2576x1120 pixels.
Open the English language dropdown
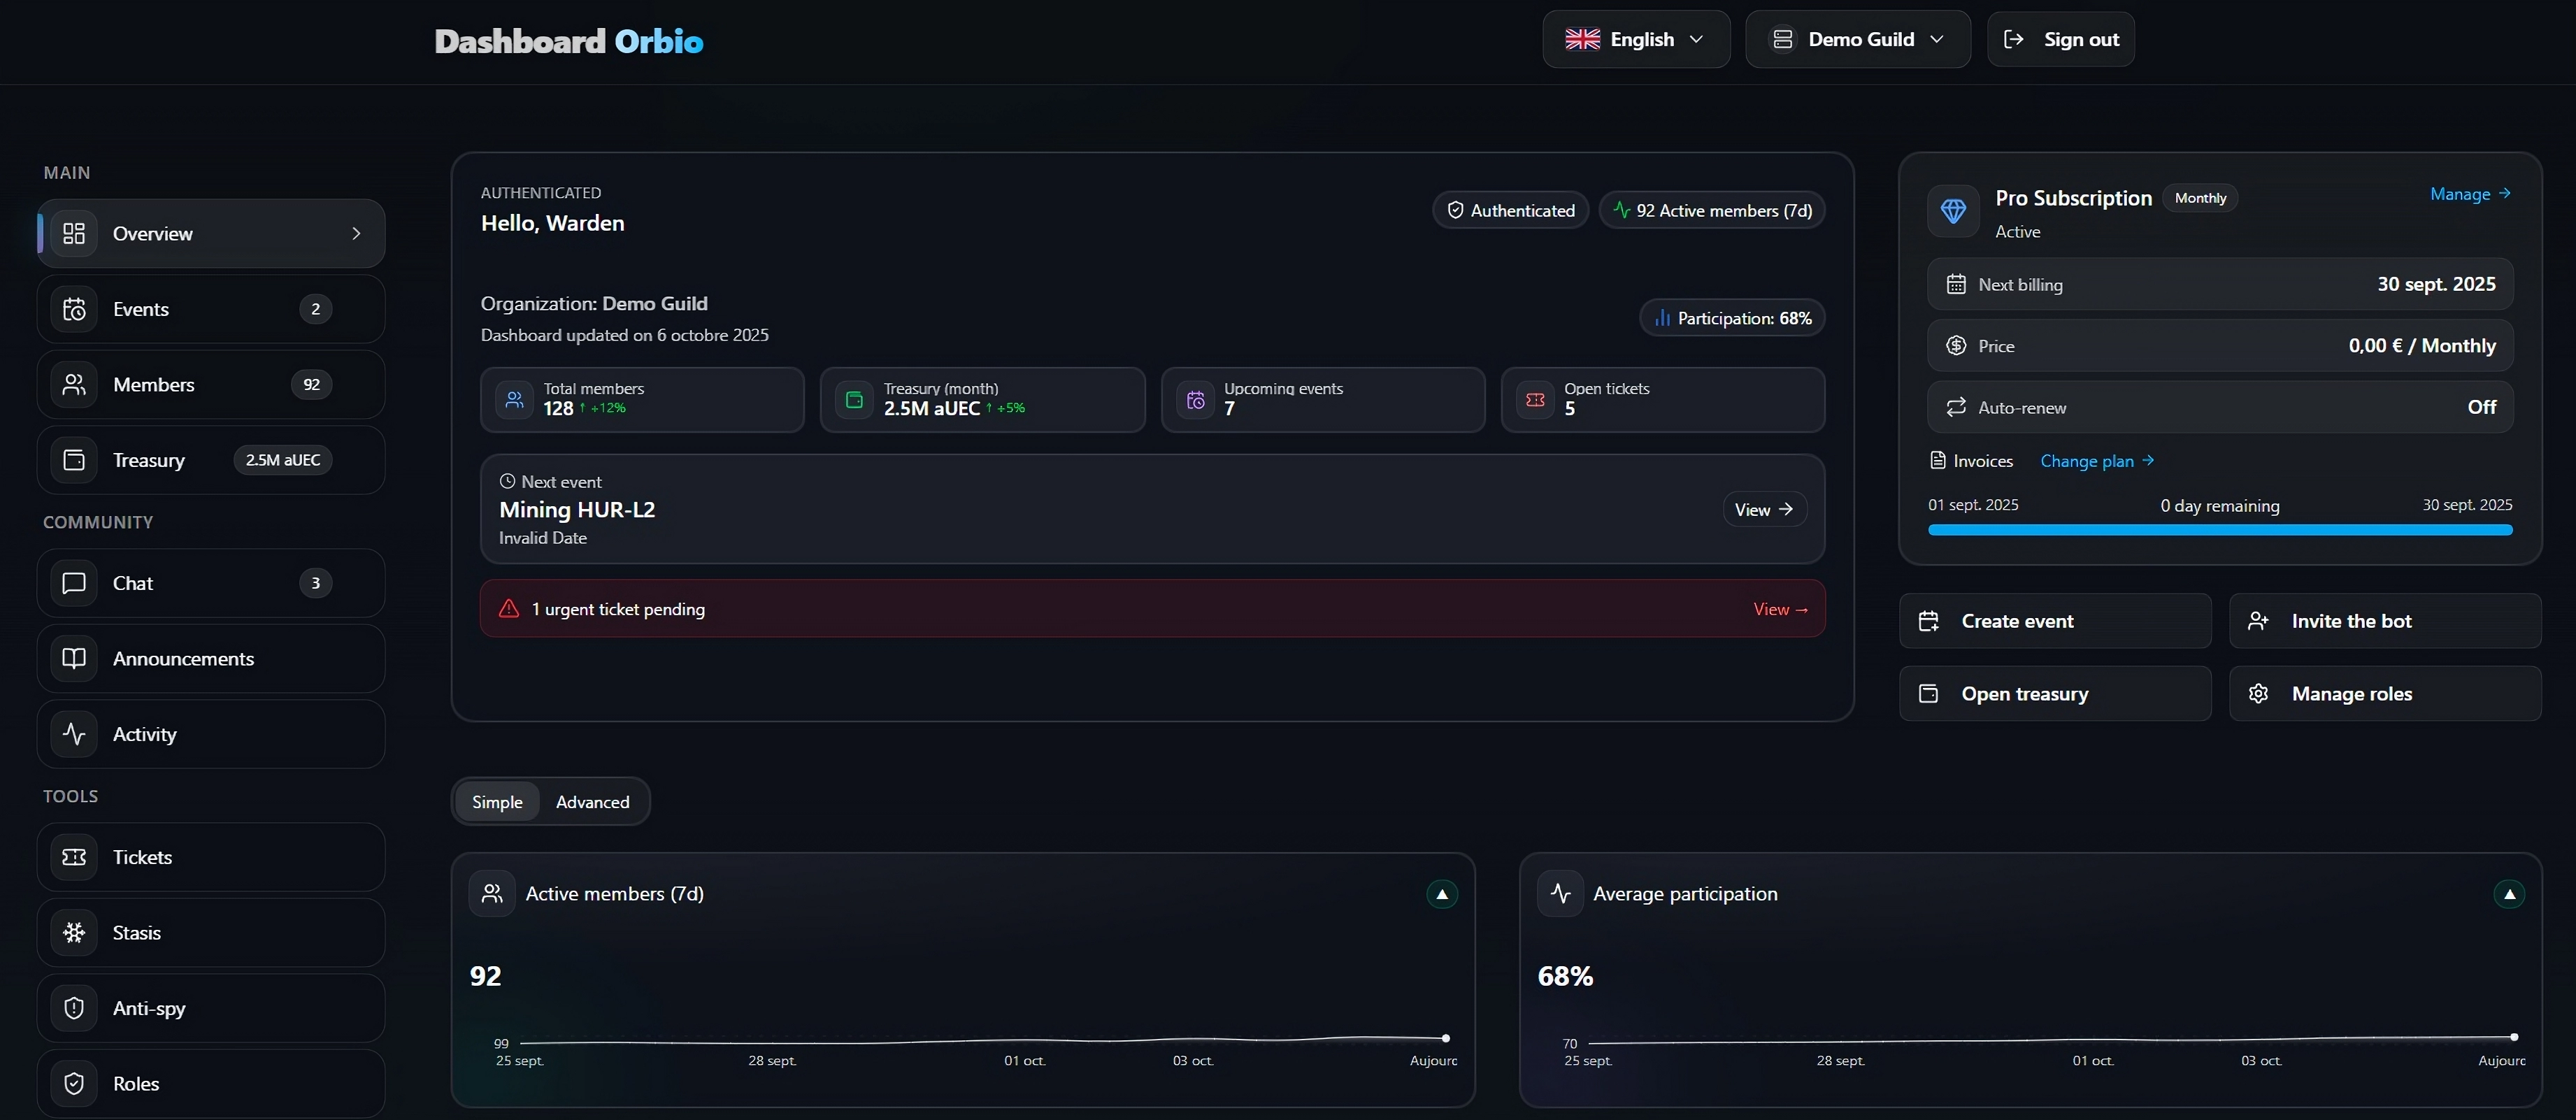[1636, 39]
